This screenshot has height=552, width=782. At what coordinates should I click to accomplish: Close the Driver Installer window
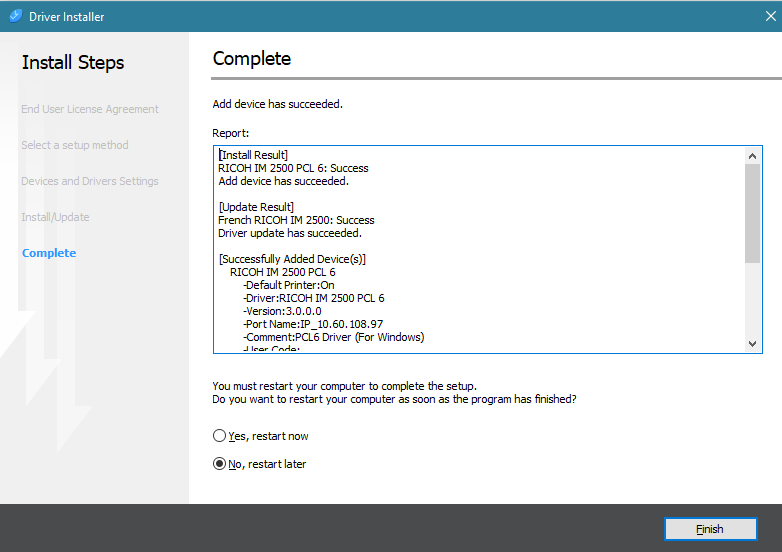(x=771, y=16)
